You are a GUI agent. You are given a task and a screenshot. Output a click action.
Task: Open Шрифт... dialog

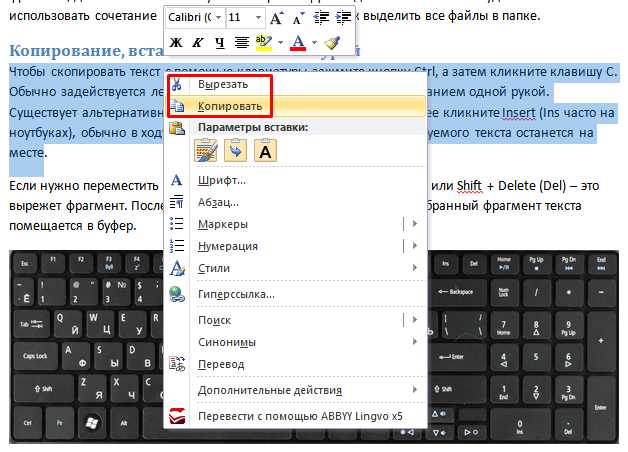click(296, 181)
